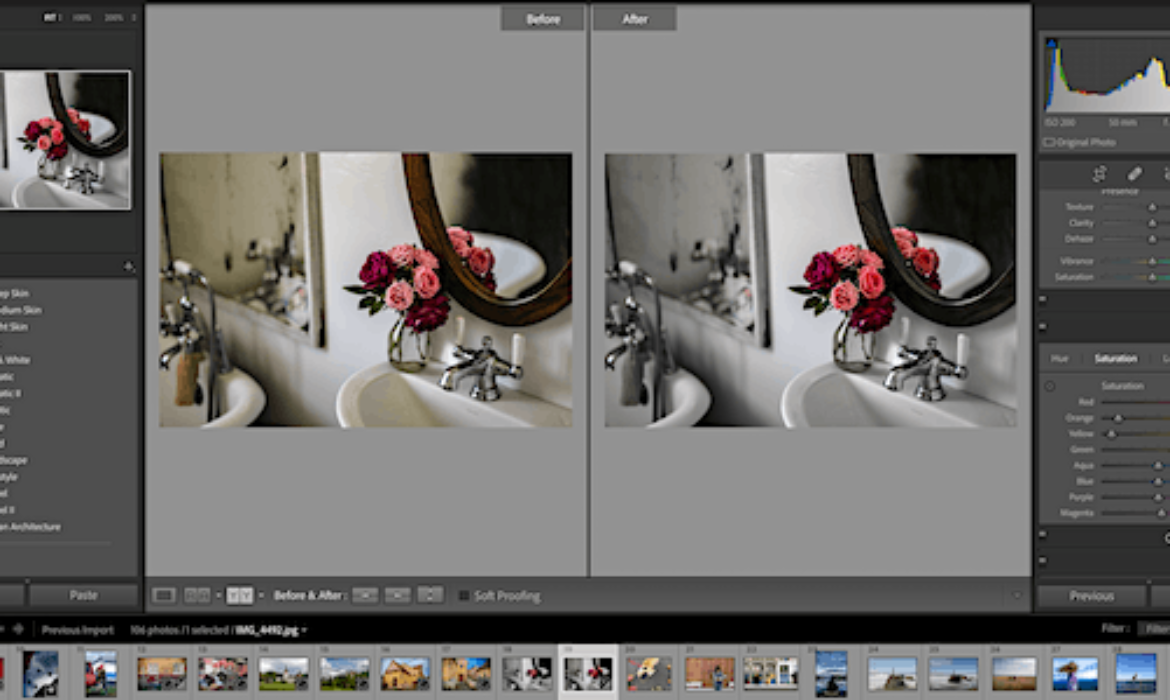
Task: Click the Before label above left image
Action: coord(542,19)
